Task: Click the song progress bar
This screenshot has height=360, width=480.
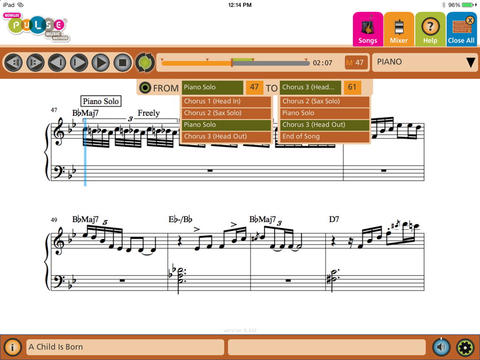Action: coord(235,63)
